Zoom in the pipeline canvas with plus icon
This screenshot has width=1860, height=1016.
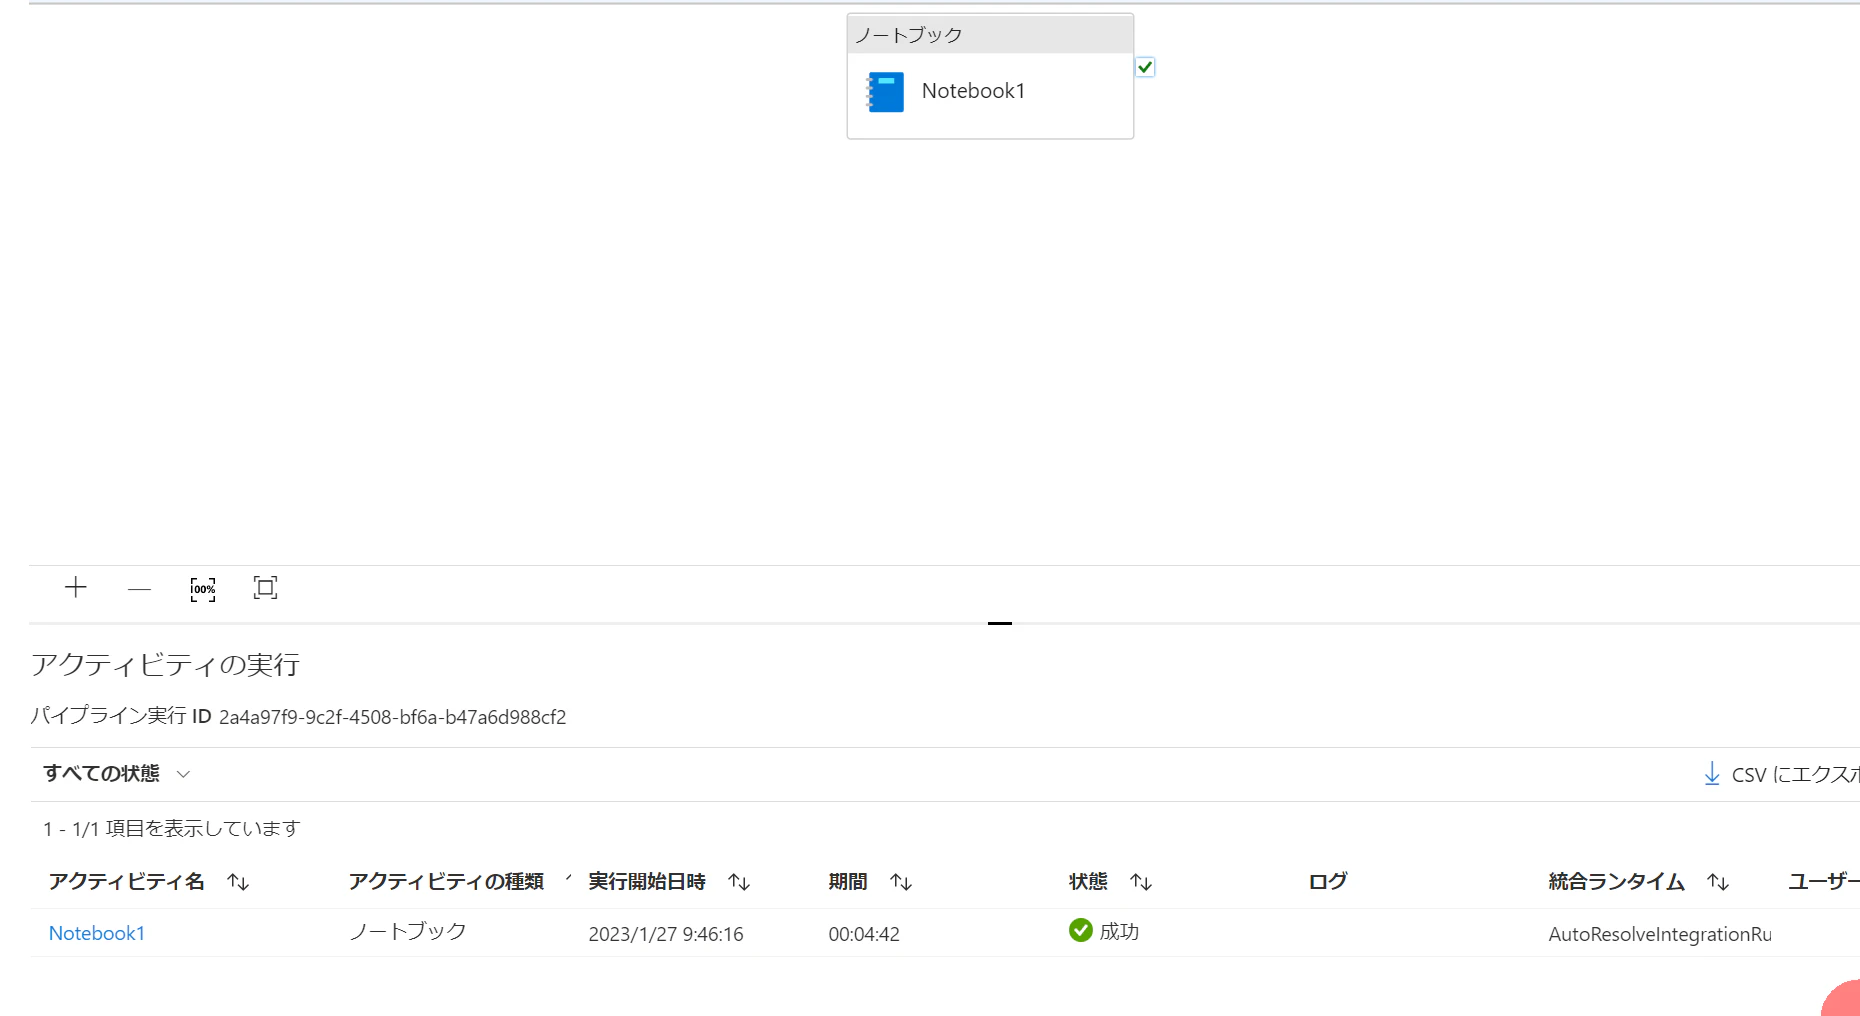coord(76,587)
